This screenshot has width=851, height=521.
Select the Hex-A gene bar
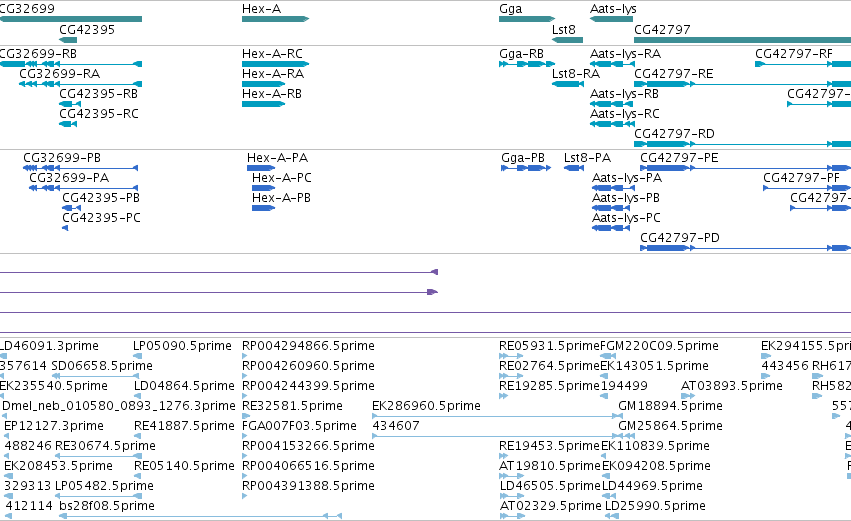275,19
